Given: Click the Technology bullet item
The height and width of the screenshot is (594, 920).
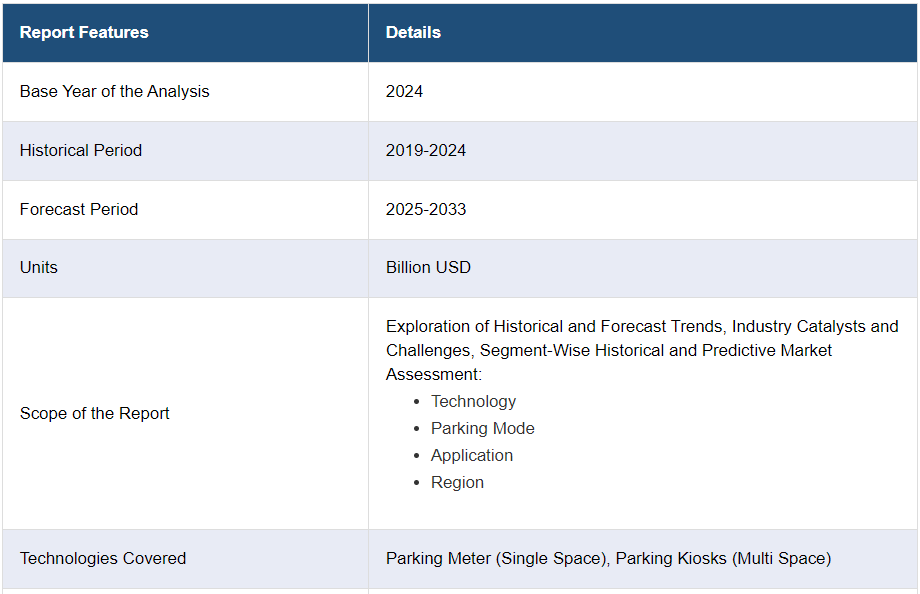Looking at the screenshot, I should (x=473, y=401).
